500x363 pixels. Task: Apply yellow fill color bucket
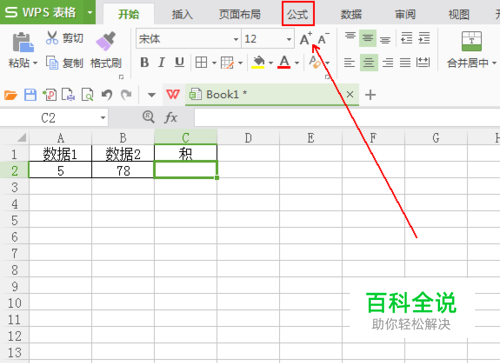[259, 62]
